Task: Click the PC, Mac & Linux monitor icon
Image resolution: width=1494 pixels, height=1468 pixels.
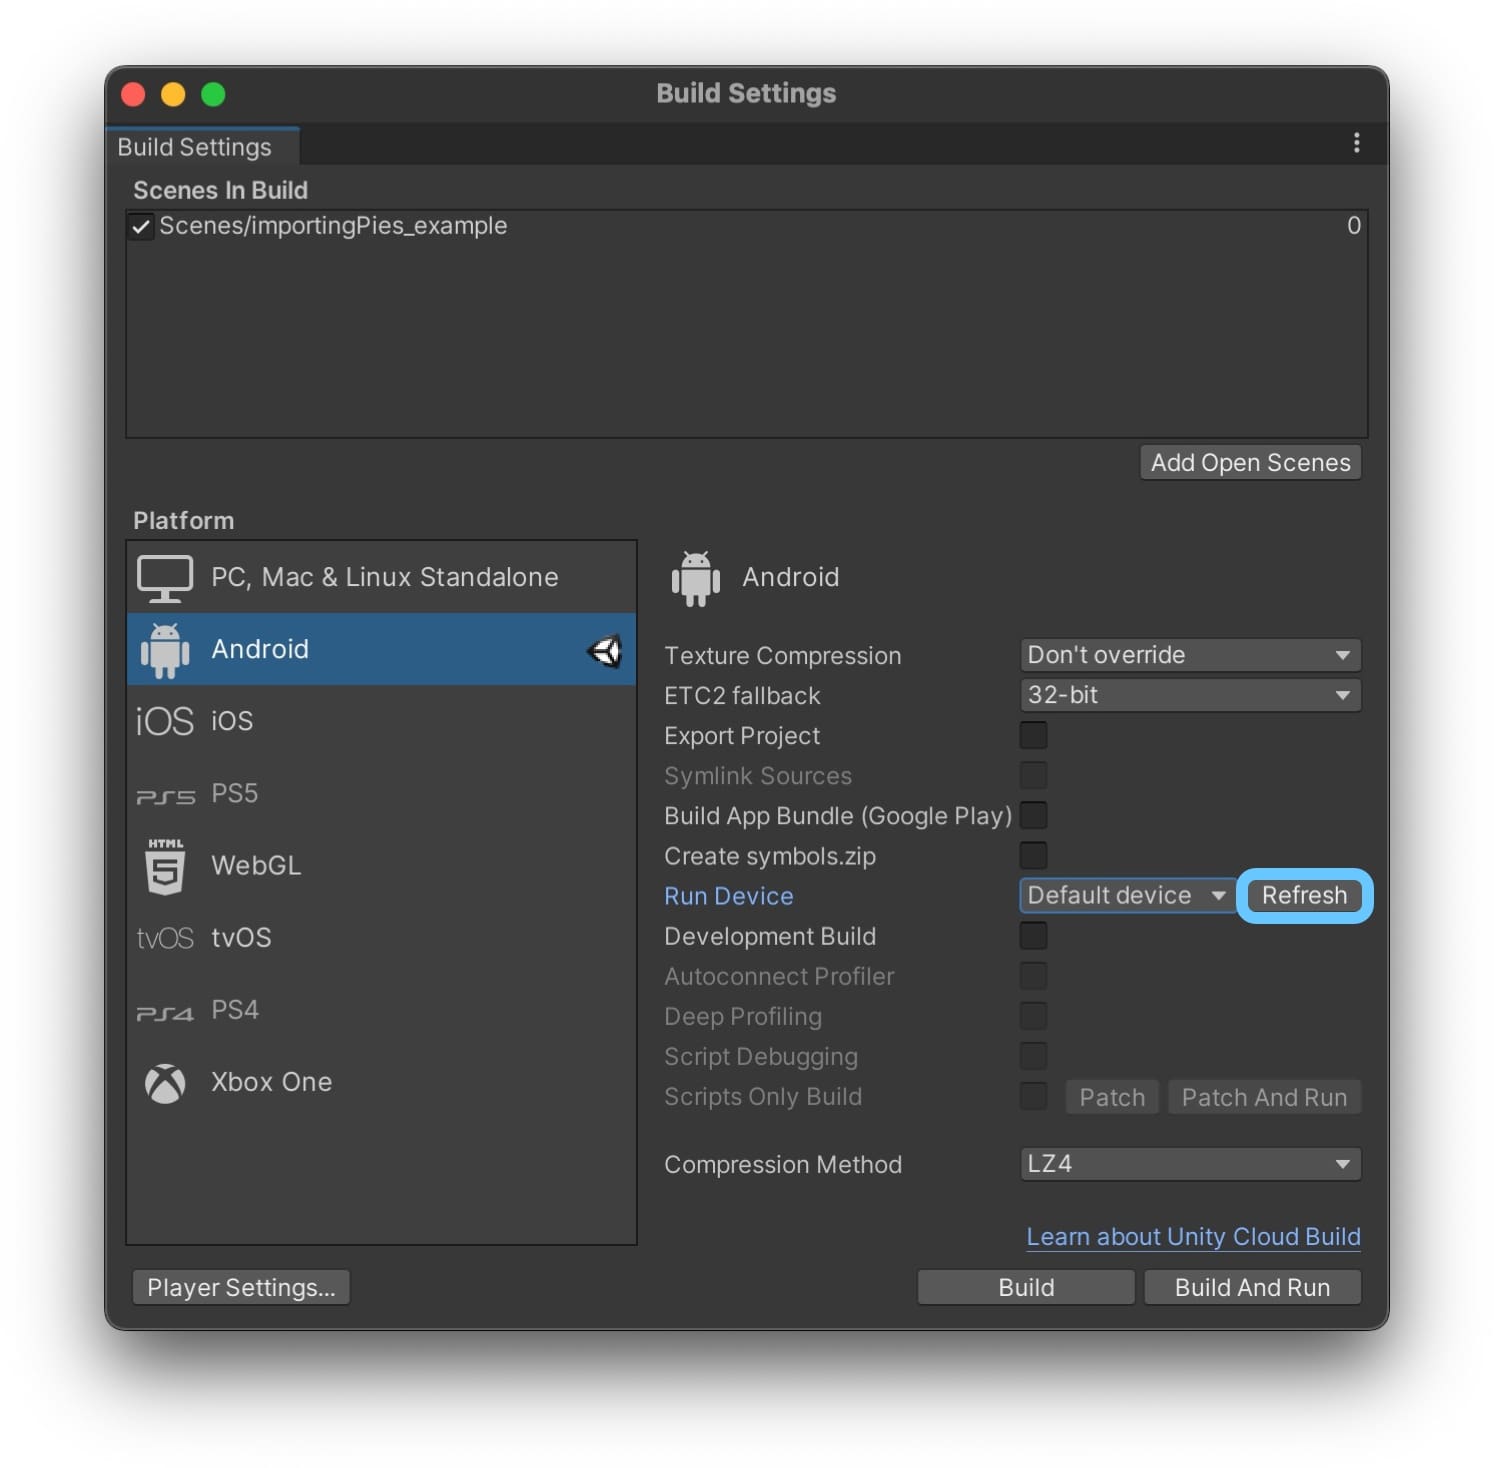Action: coord(164,578)
